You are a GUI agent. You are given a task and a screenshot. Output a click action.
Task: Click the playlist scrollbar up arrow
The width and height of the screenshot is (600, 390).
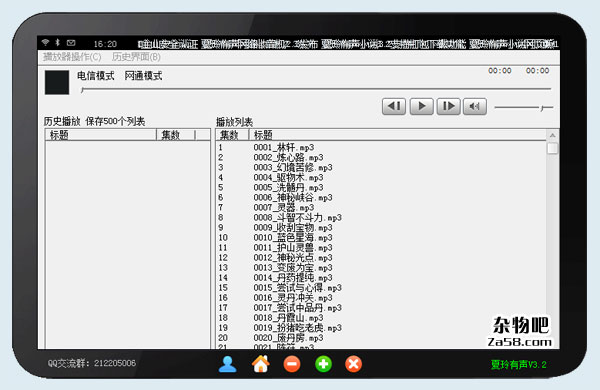[x=553, y=135]
